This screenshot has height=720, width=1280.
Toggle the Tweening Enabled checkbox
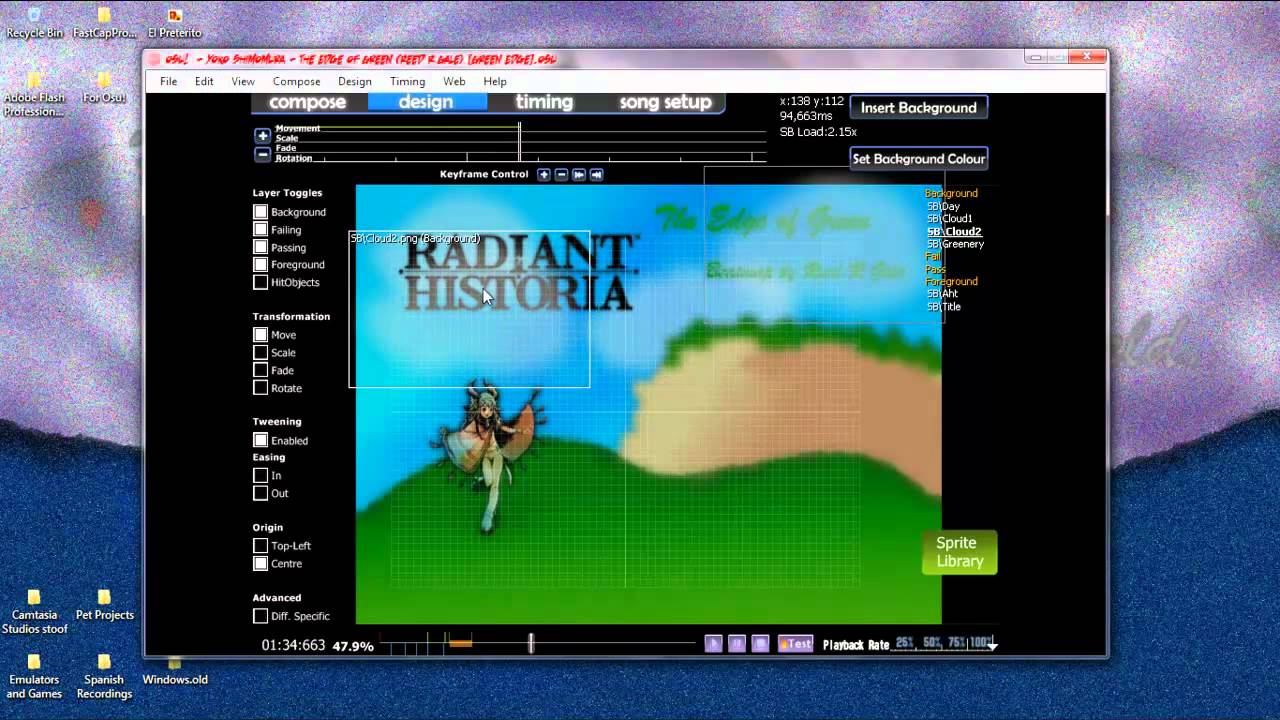261,440
